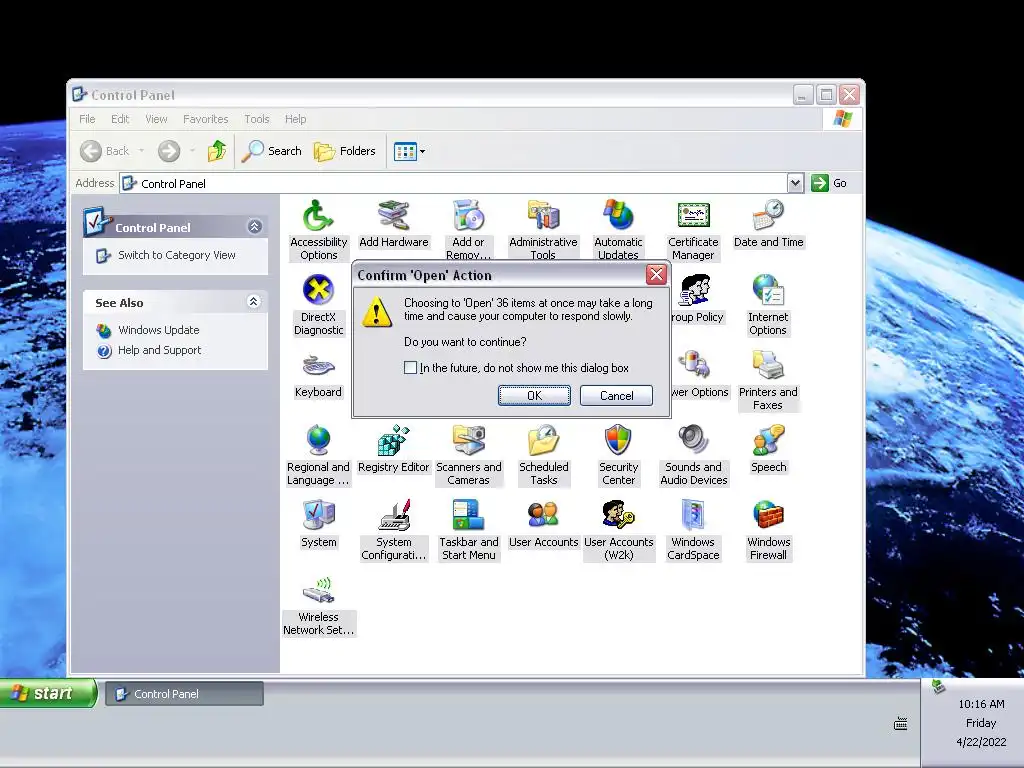The width and height of the screenshot is (1024, 768).
Task: Open the Keyboard icon
Action: (x=318, y=374)
